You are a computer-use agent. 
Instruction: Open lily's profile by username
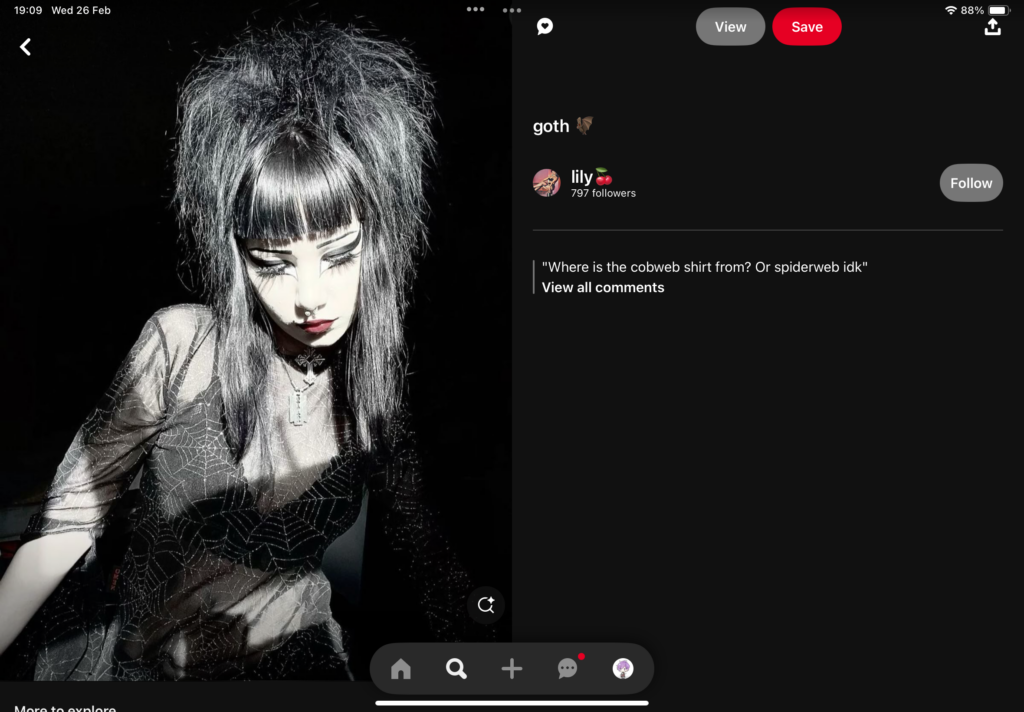[x=592, y=176]
